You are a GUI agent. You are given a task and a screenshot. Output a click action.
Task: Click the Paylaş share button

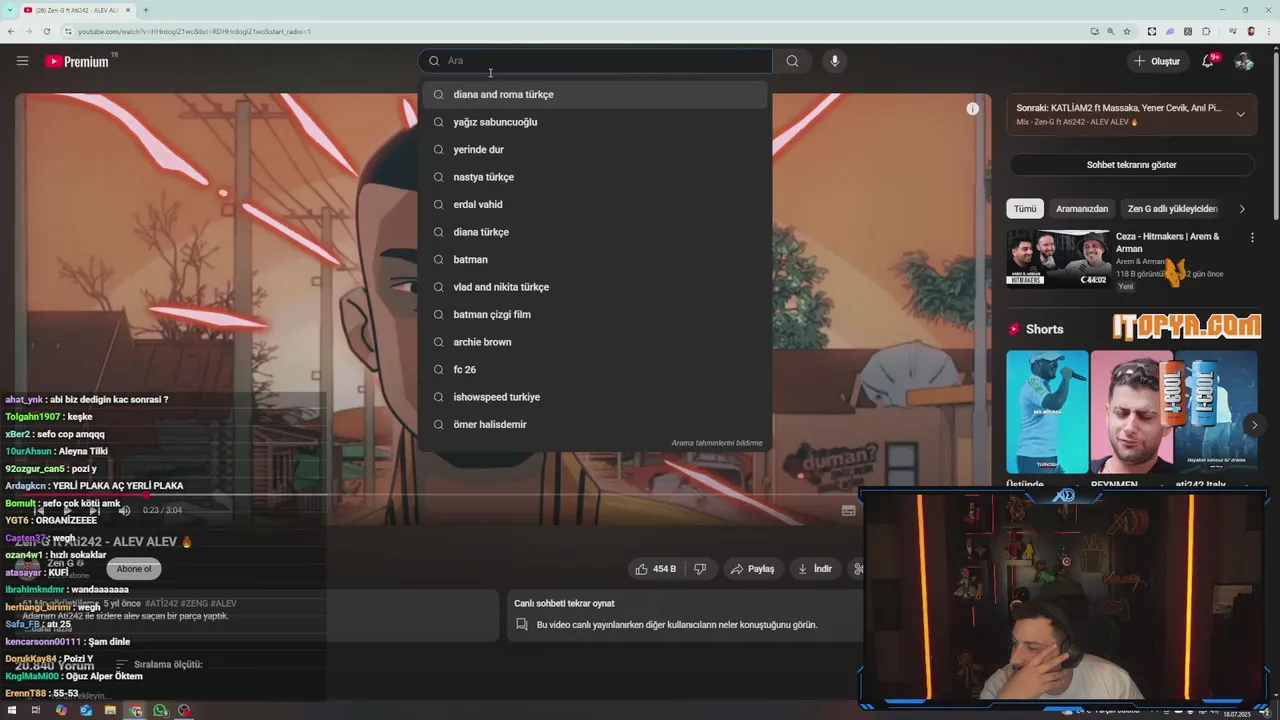point(752,569)
